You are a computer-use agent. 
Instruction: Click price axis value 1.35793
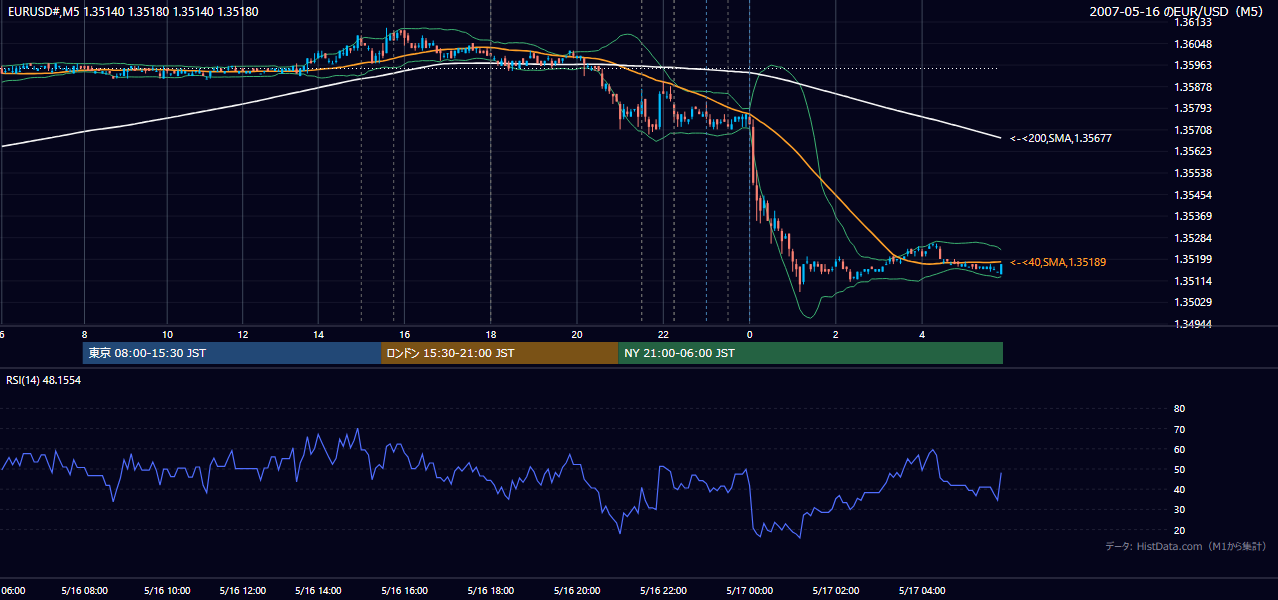point(1193,108)
